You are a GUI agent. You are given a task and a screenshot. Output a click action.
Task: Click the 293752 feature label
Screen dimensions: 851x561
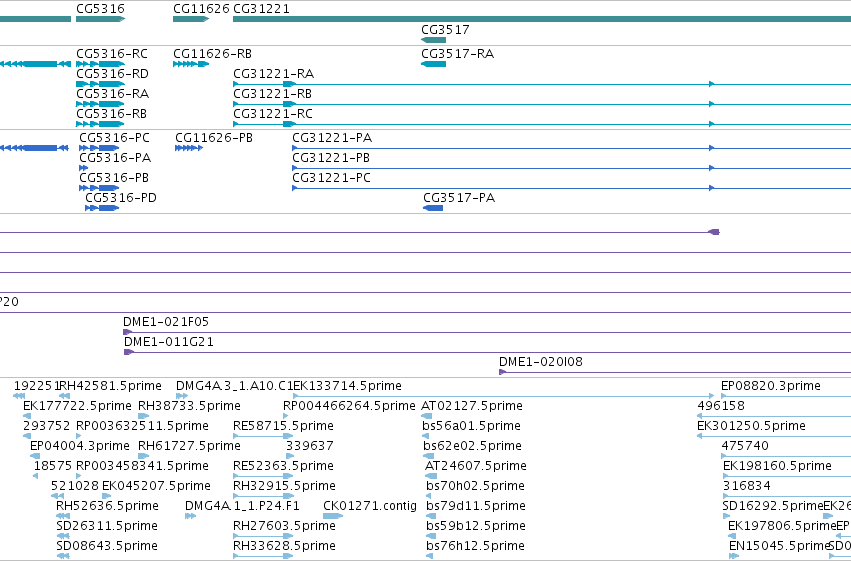pos(47,426)
